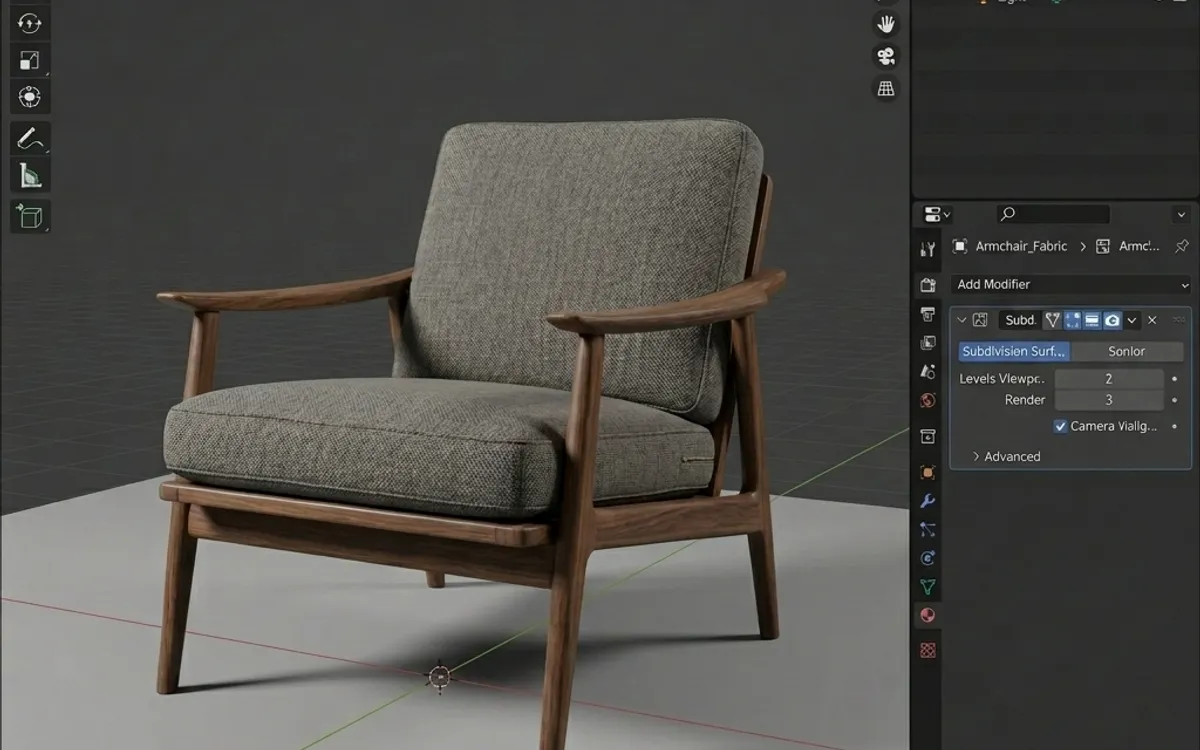Open the Material properties tab
Screen dimensions: 1200x750
click(x=928, y=616)
